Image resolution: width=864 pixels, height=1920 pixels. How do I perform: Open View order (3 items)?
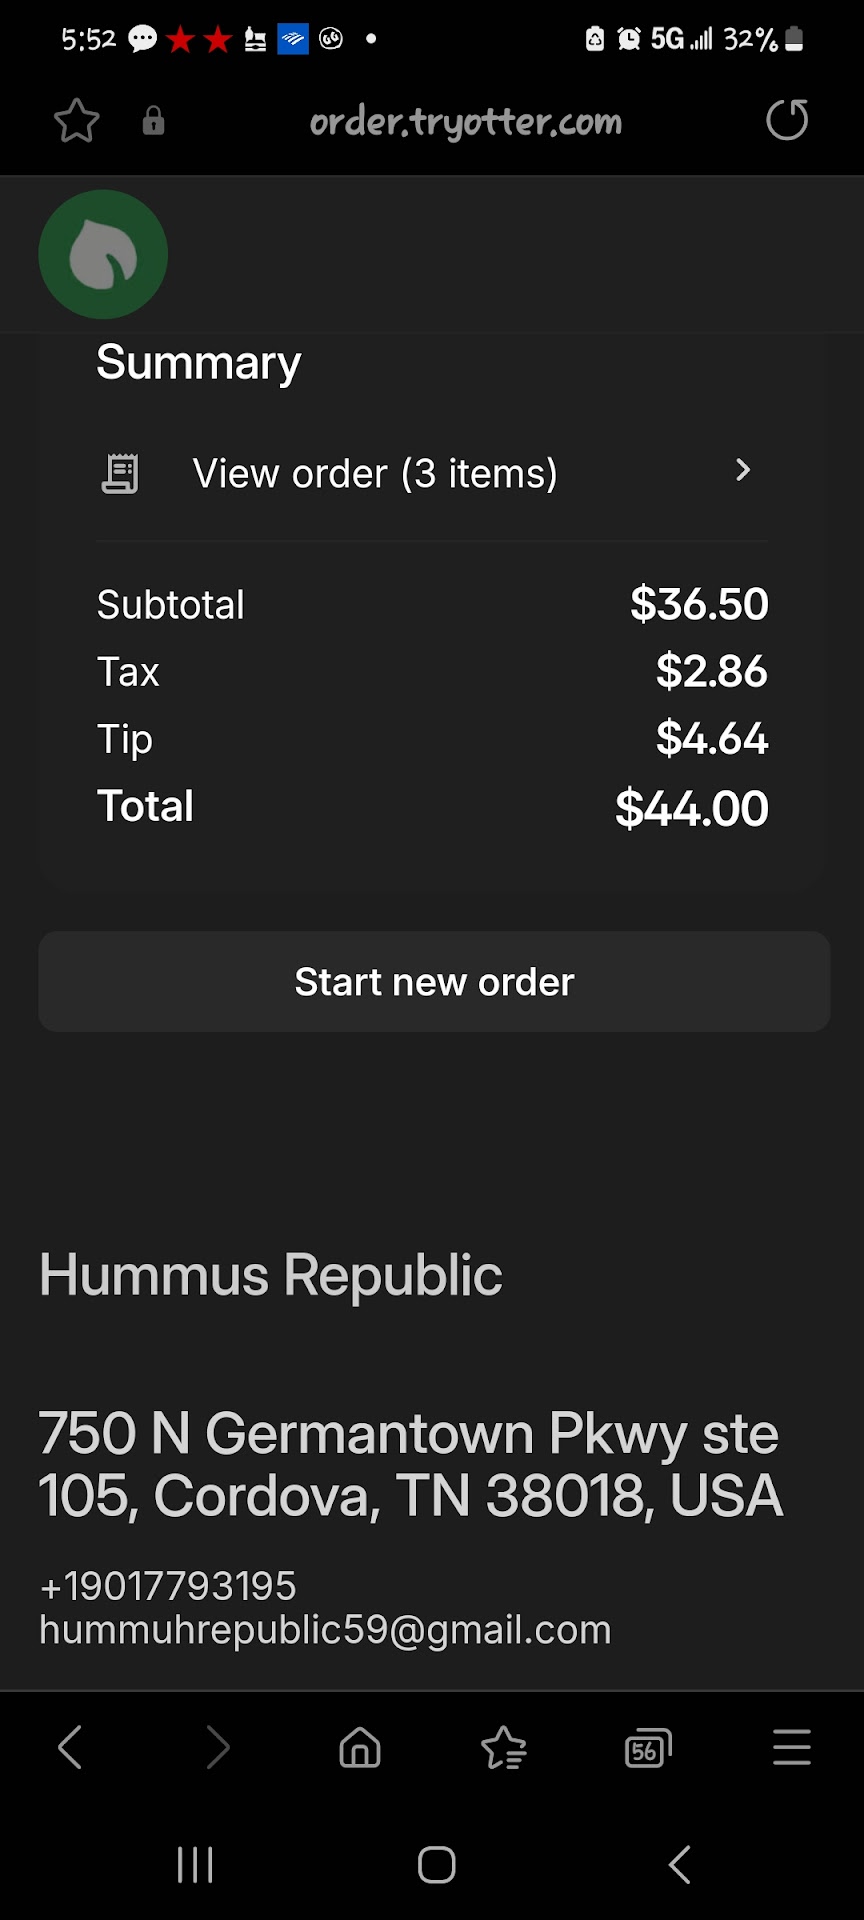coord(375,474)
